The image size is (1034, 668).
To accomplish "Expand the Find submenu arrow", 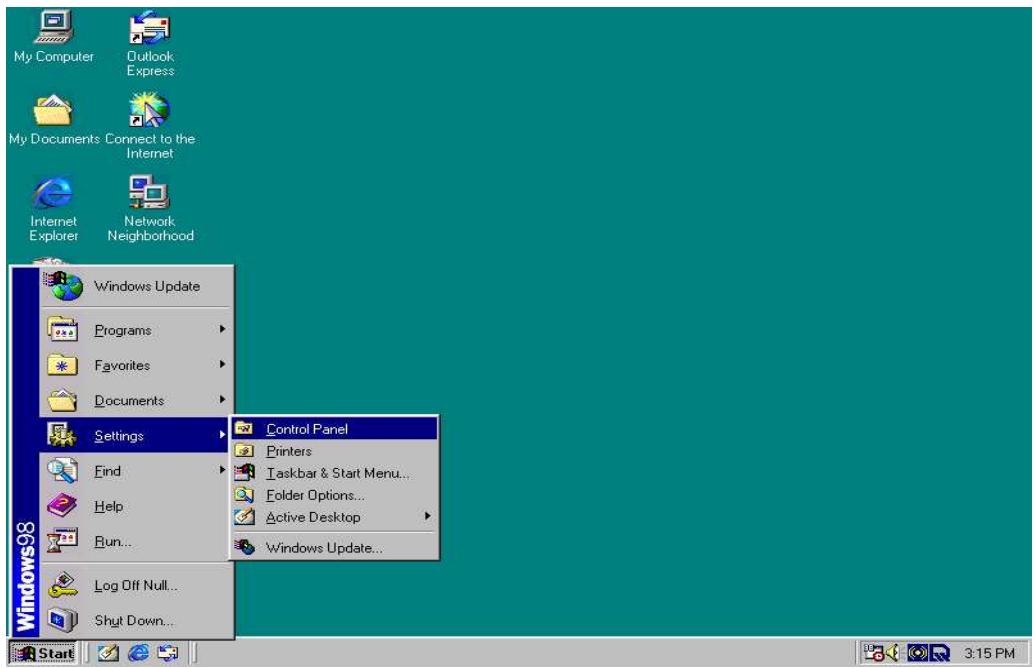I will tap(222, 470).
